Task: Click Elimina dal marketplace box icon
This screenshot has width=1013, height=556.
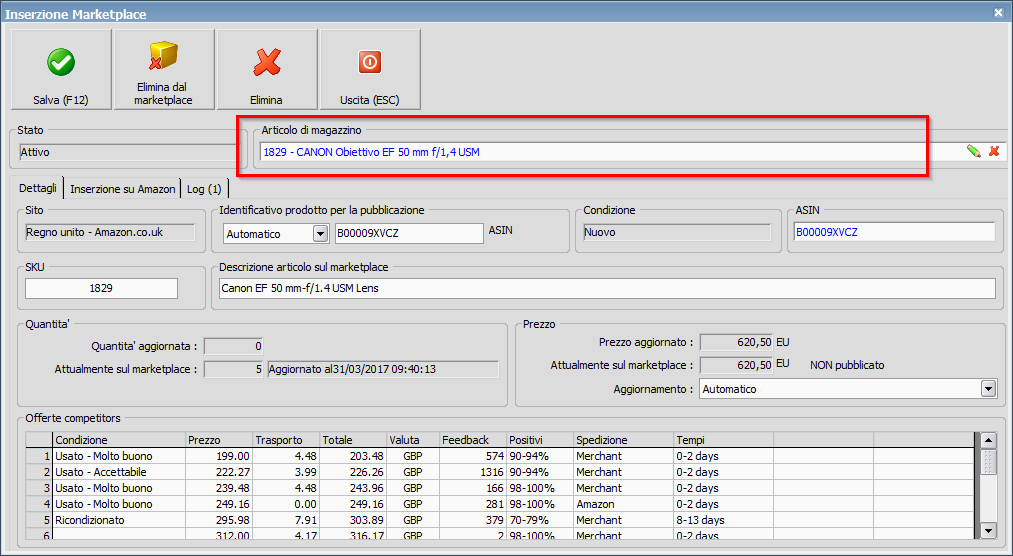Action: click(x=163, y=57)
